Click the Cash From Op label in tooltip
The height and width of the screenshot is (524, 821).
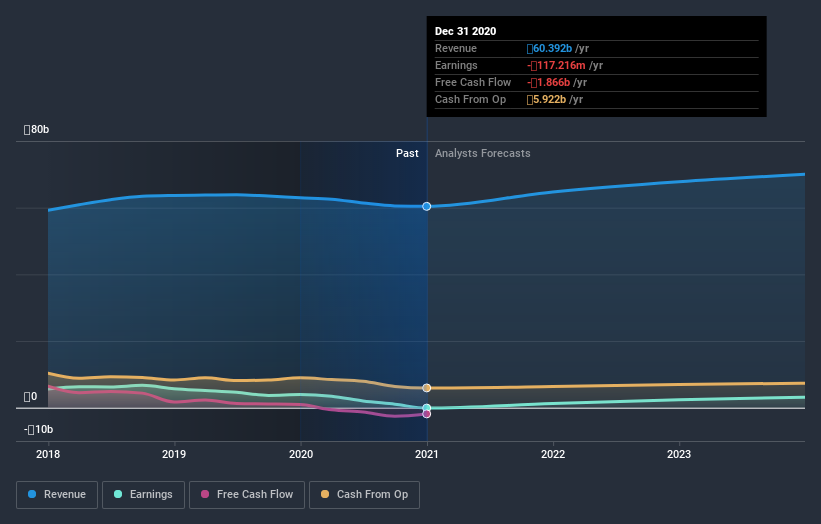click(x=470, y=99)
